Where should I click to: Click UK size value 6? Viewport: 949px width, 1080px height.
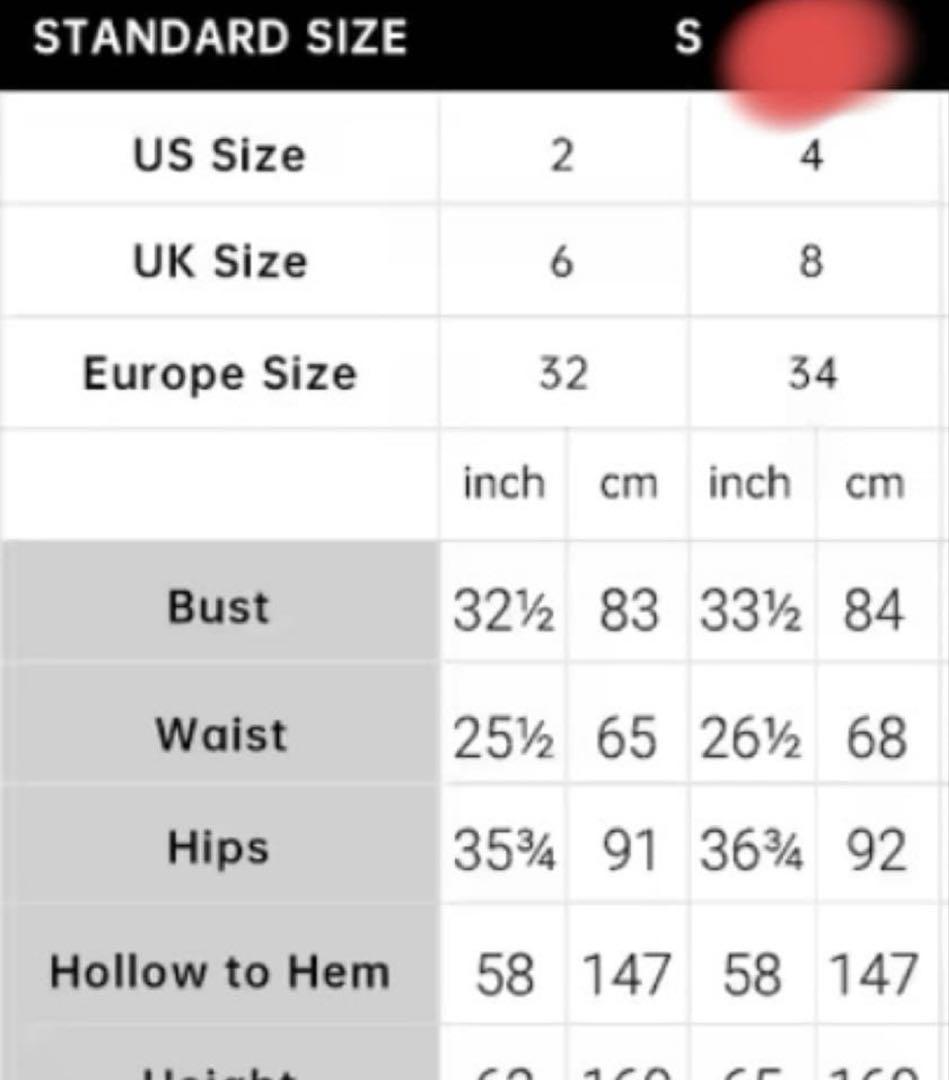click(562, 262)
